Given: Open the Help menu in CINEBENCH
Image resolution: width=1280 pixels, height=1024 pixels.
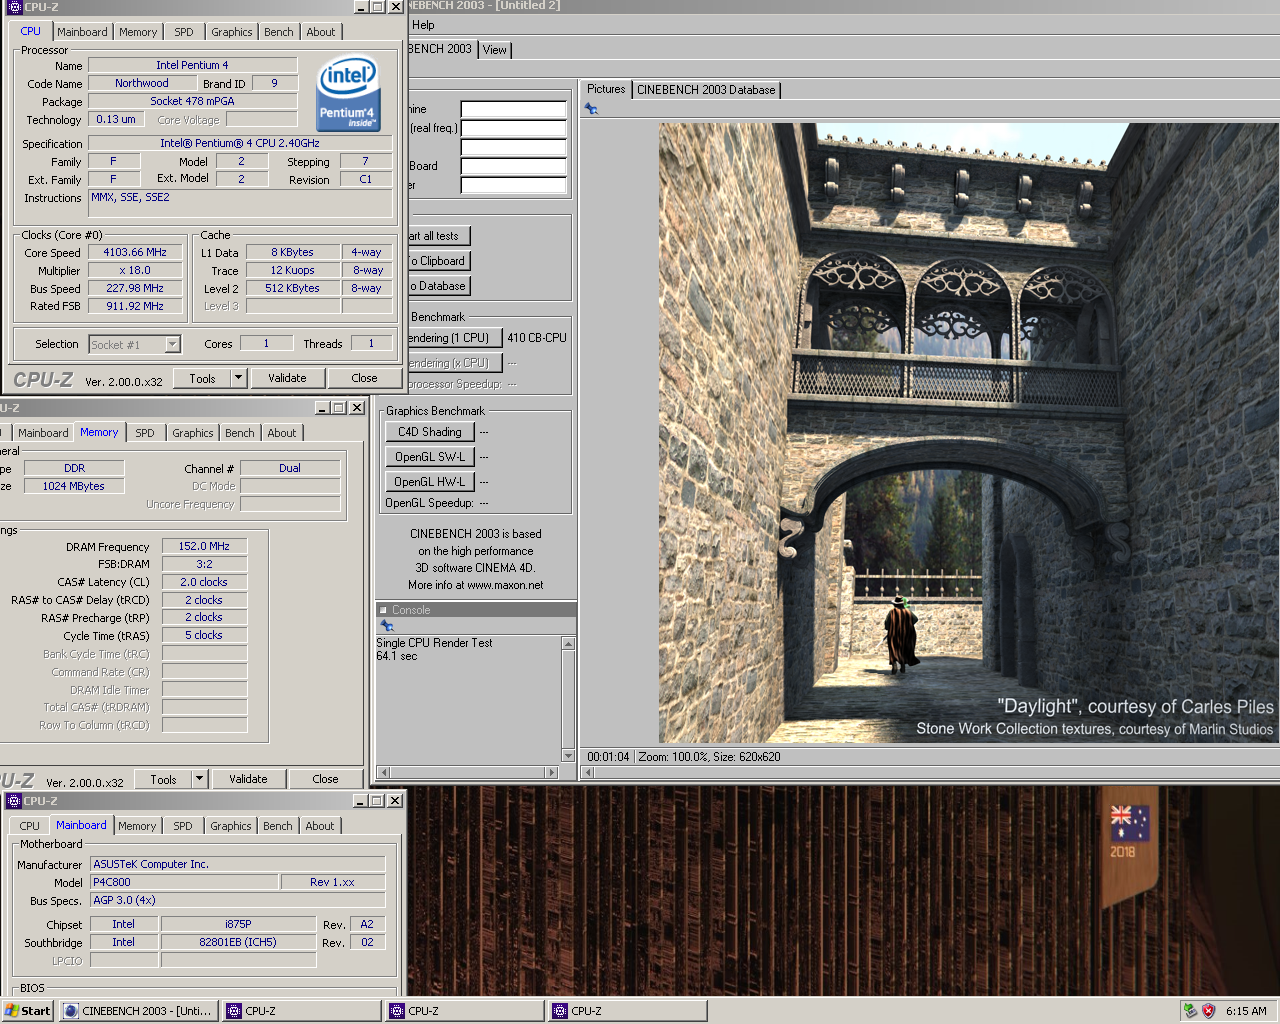Looking at the screenshot, I should [423, 25].
